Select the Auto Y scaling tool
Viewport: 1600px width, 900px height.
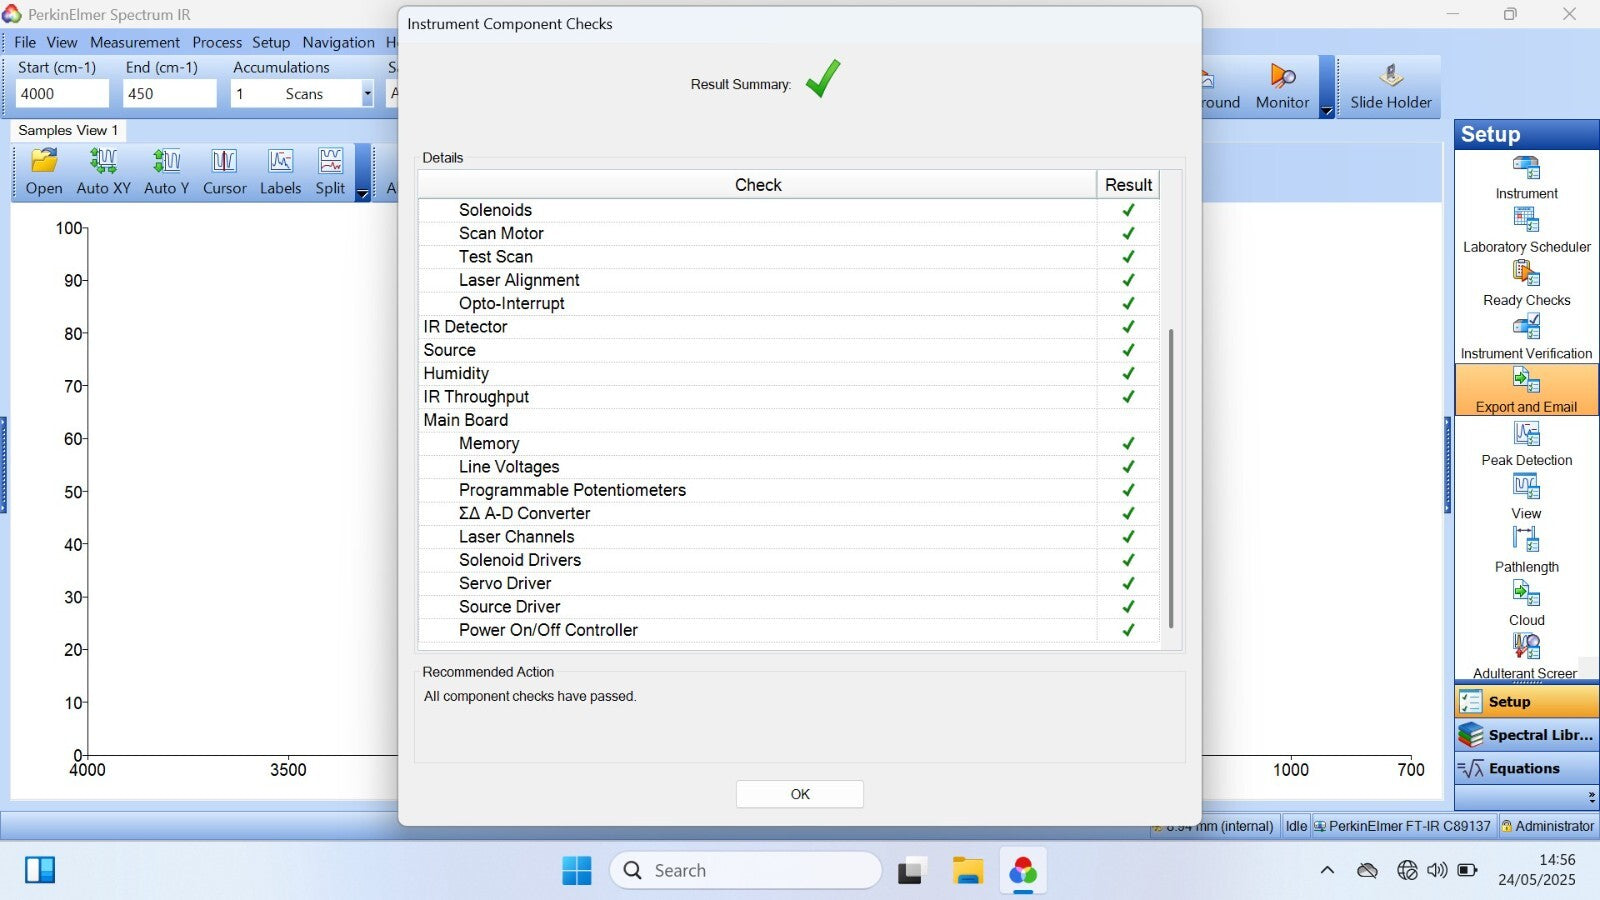coord(166,171)
